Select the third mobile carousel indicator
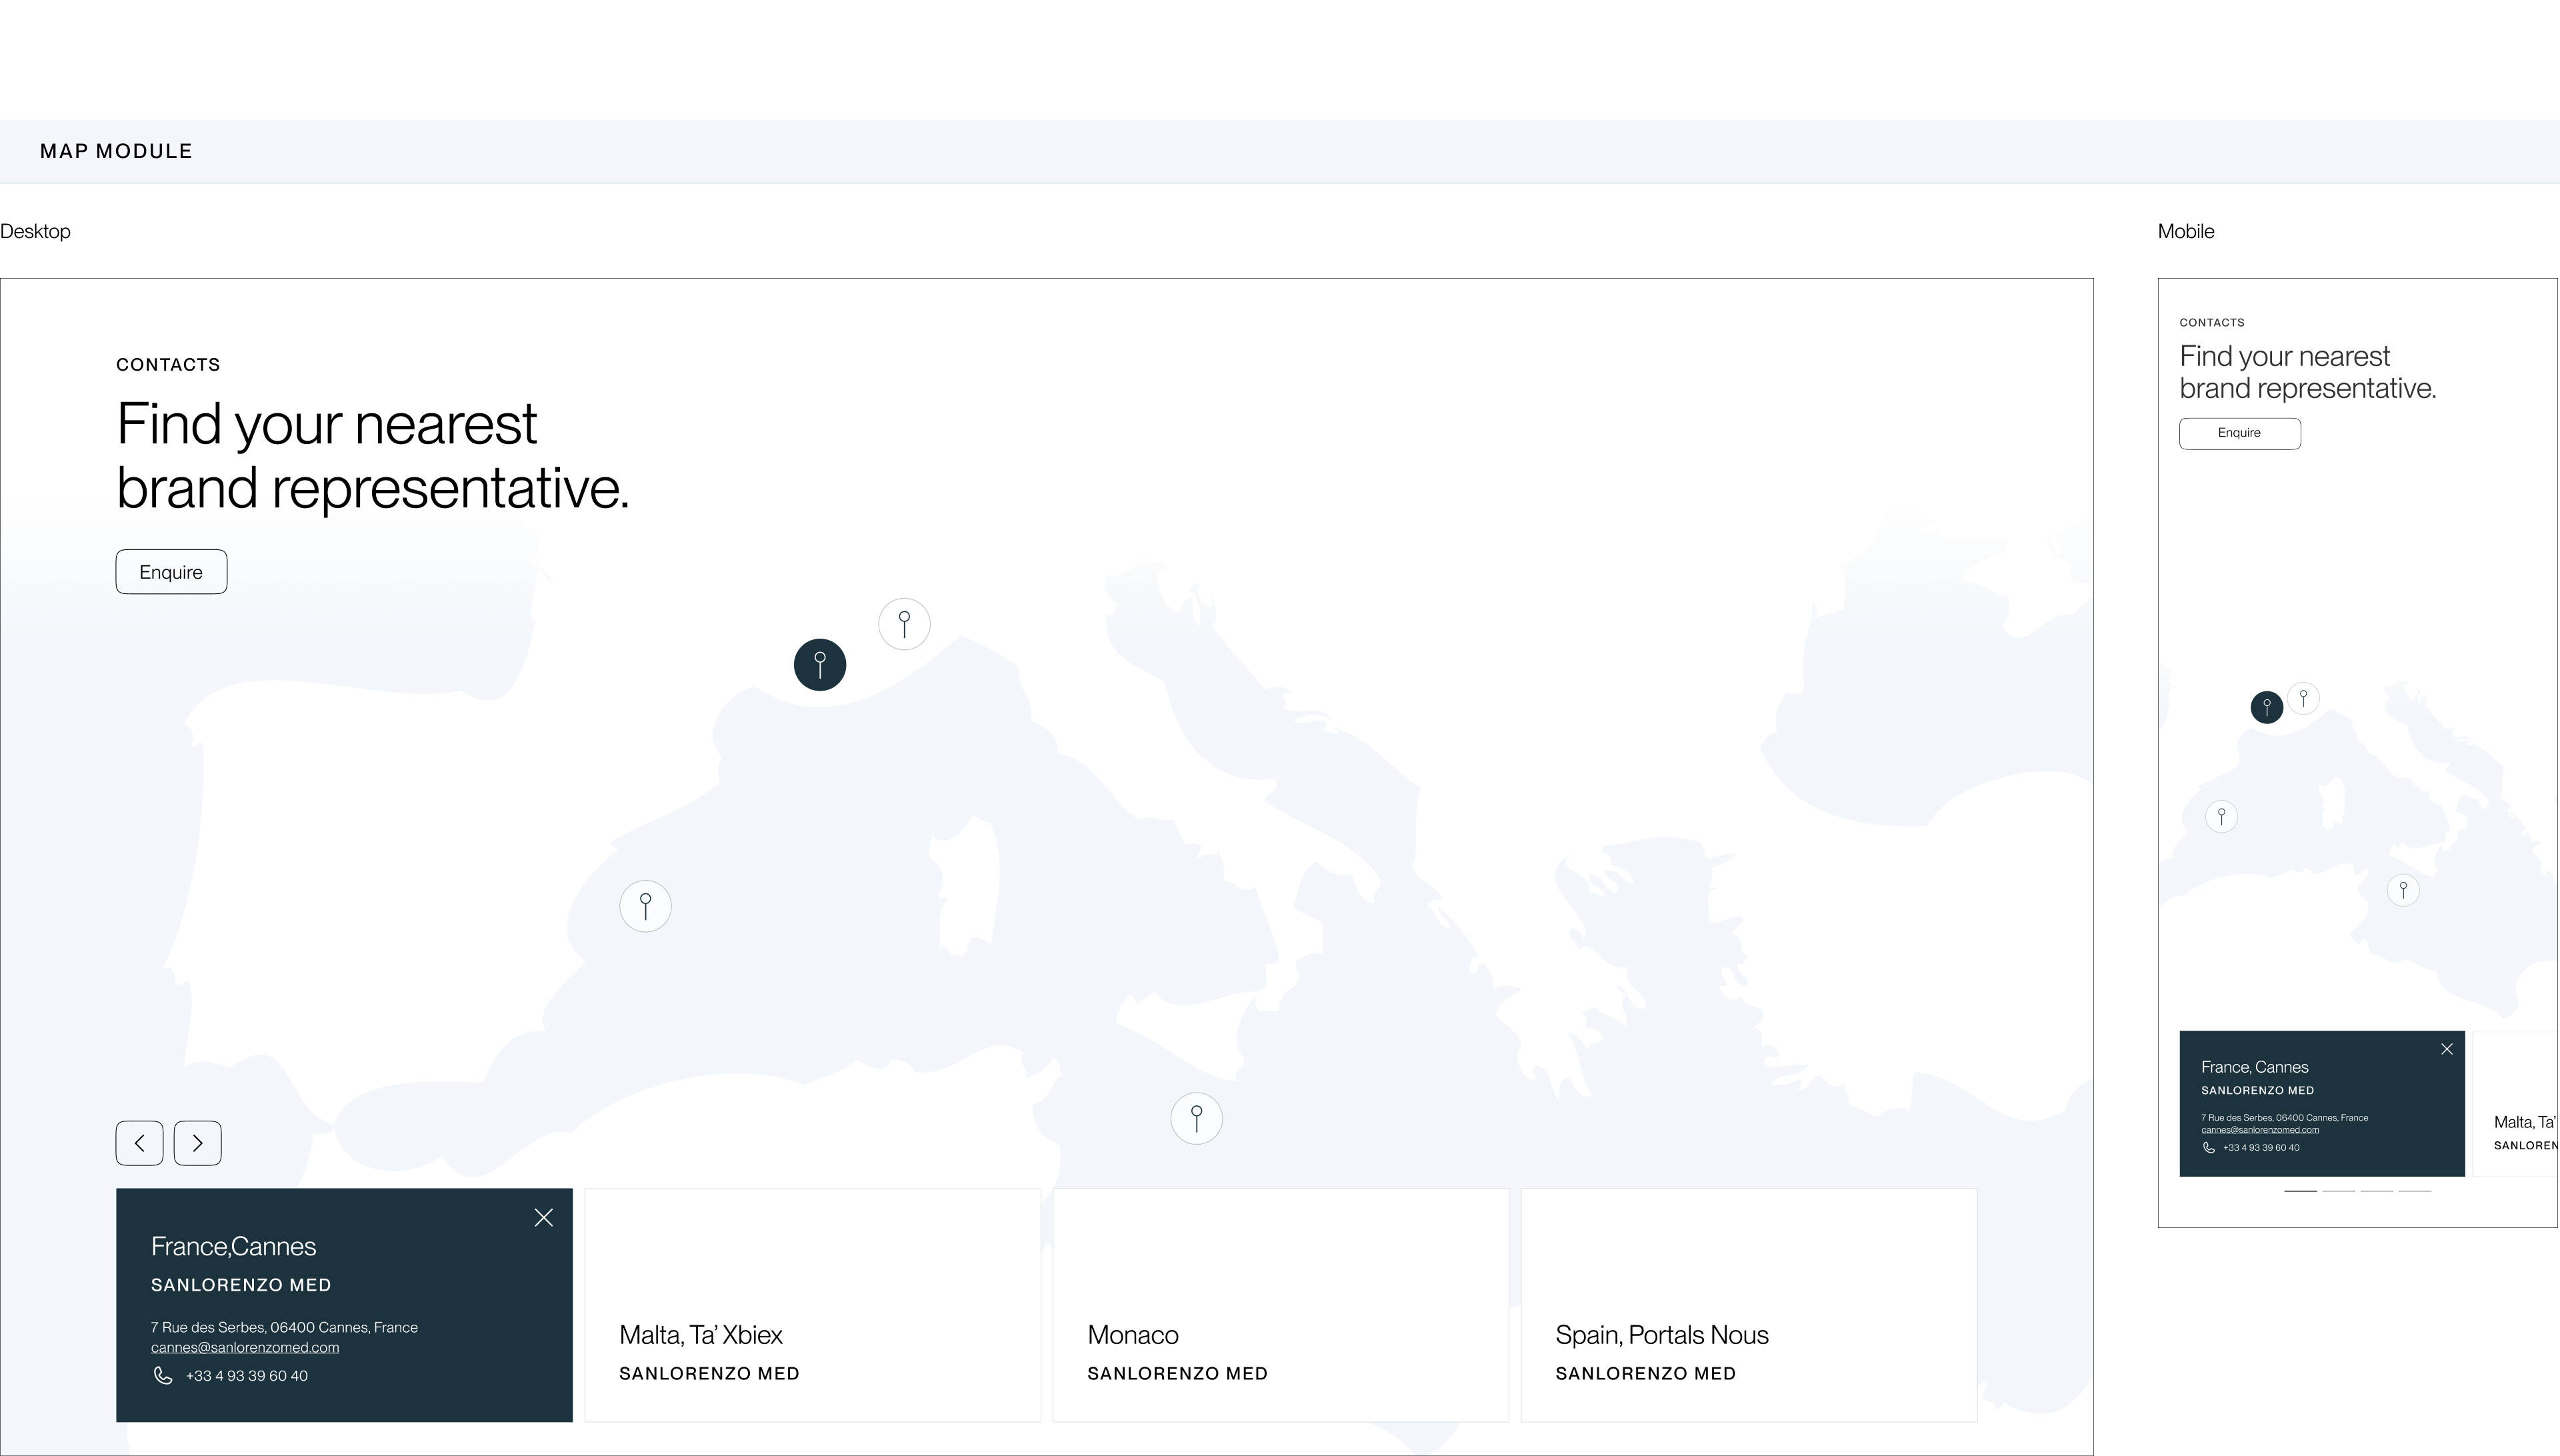The height and width of the screenshot is (1456, 2560). [x=2376, y=1191]
